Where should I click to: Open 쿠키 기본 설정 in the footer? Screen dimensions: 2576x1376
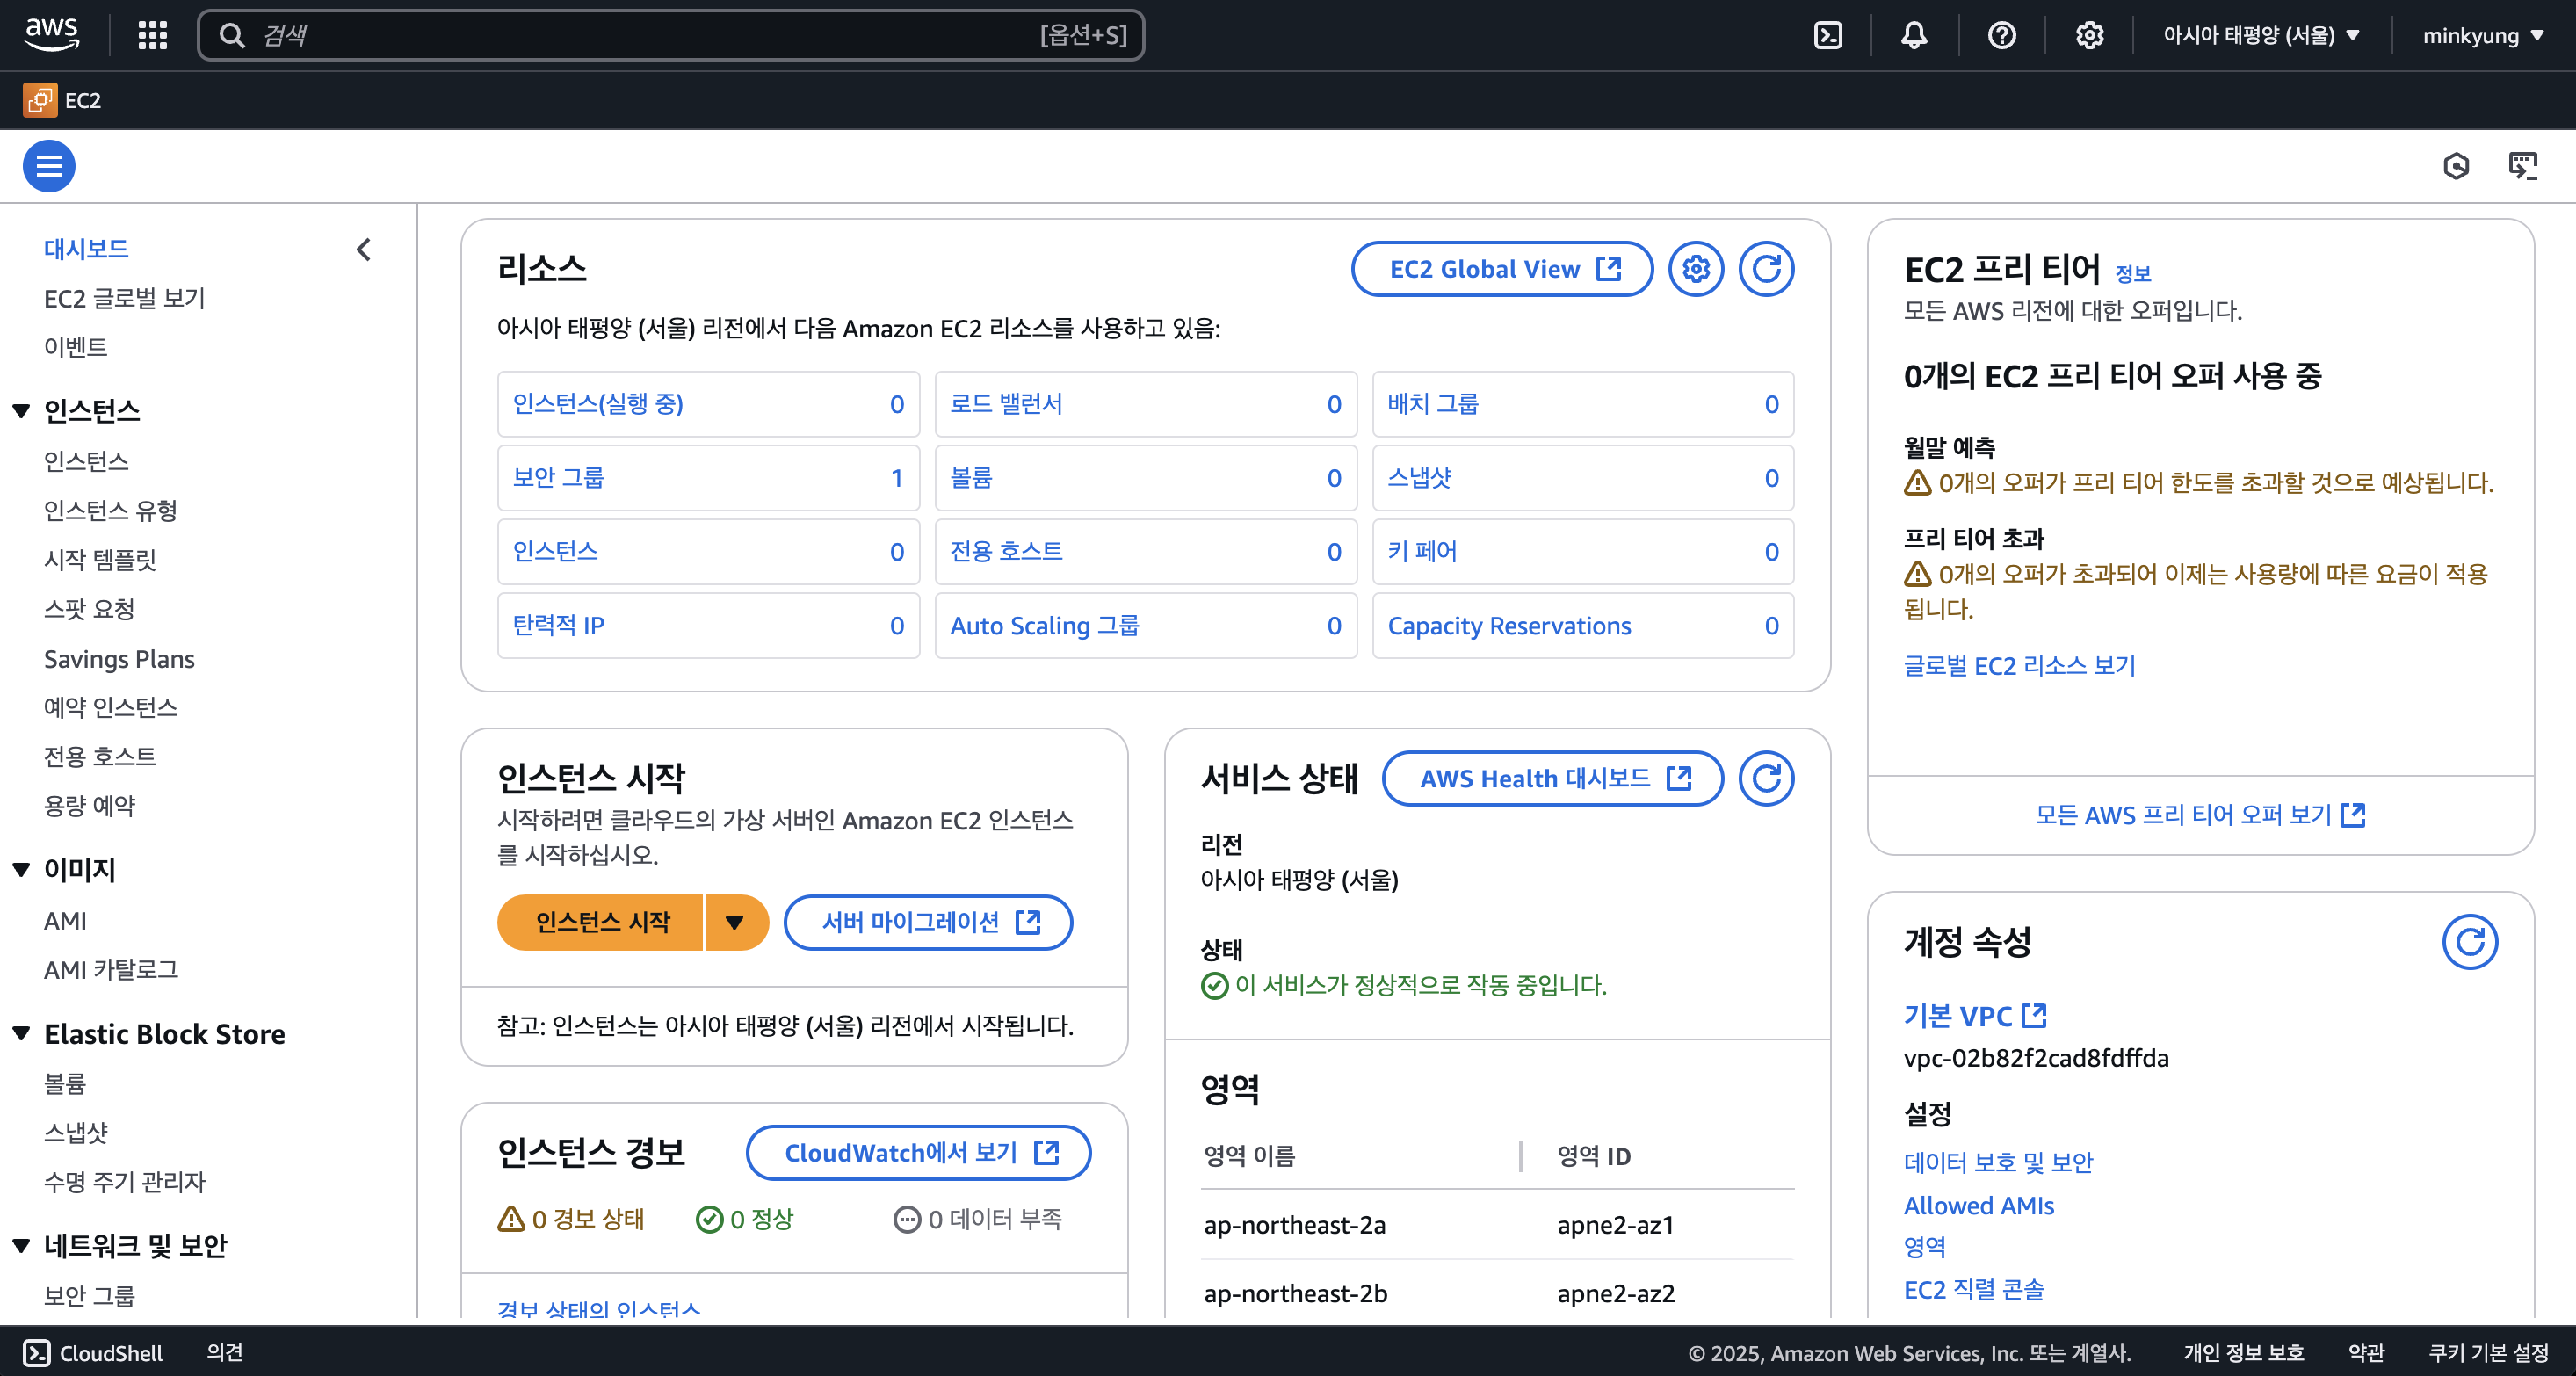[x=2488, y=1352]
